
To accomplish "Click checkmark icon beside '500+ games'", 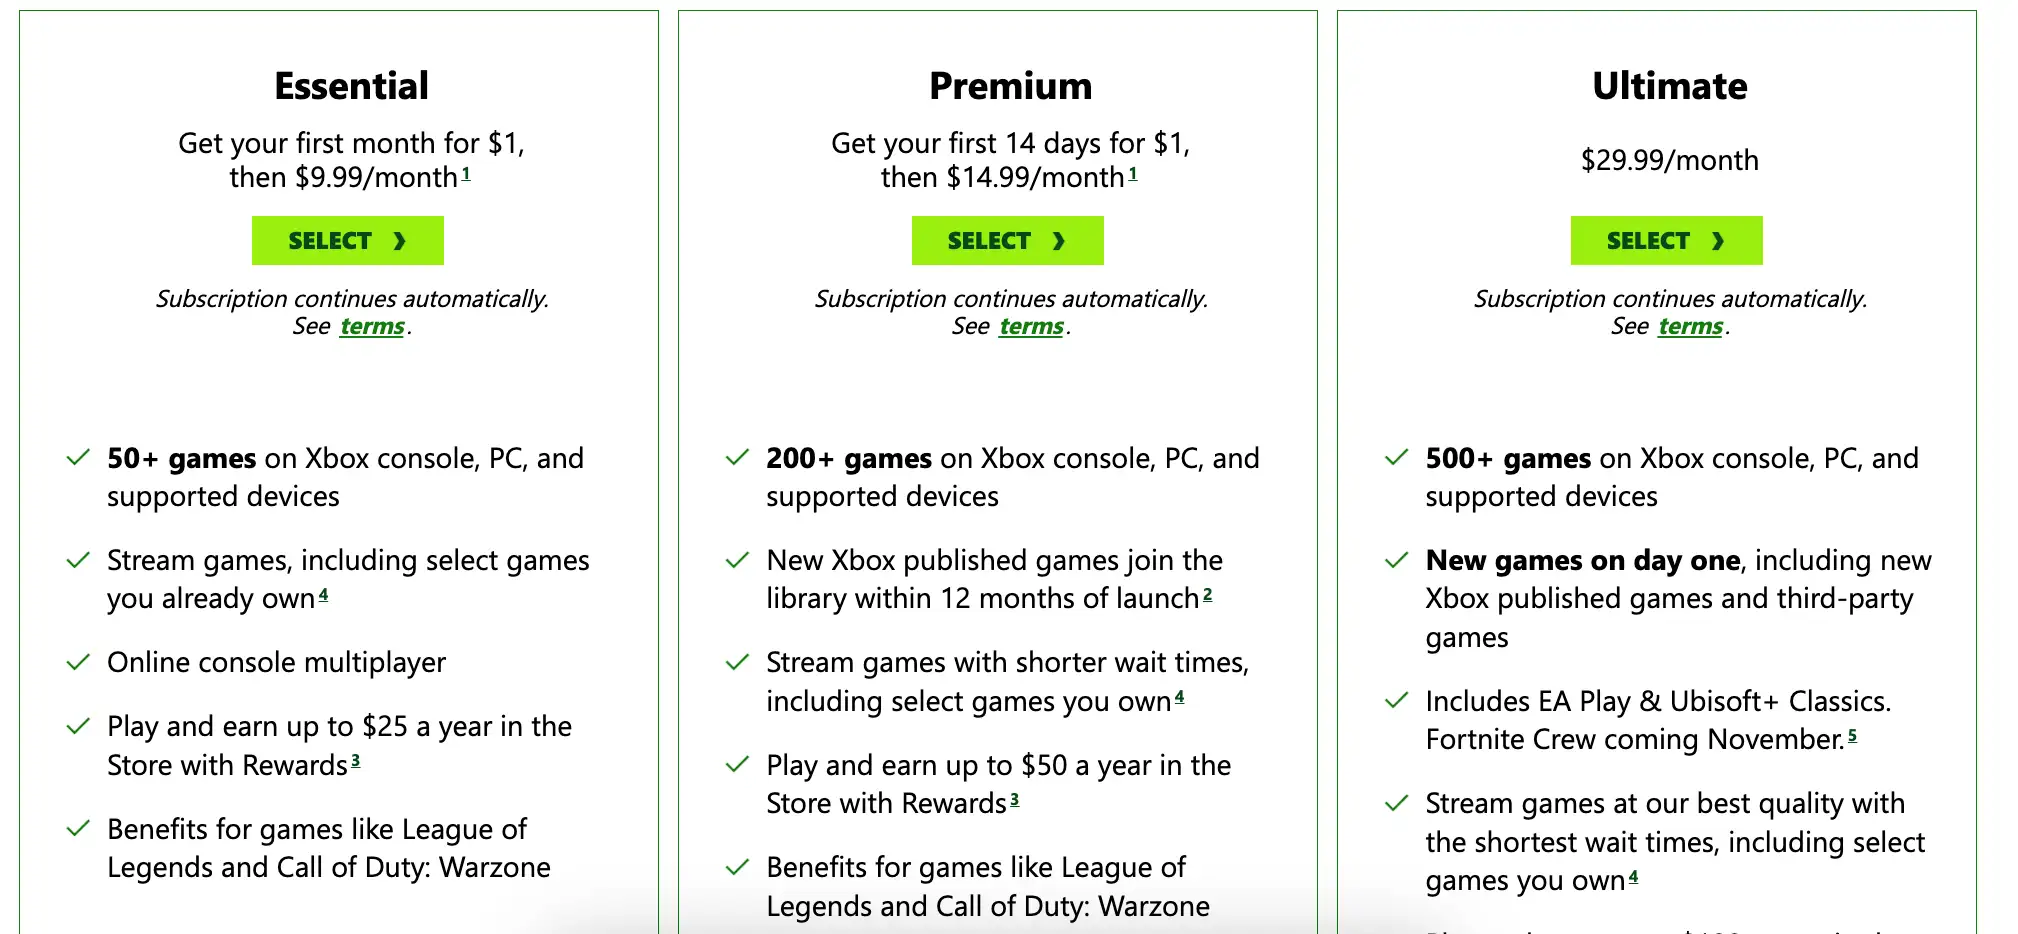I will (x=1396, y=458).
